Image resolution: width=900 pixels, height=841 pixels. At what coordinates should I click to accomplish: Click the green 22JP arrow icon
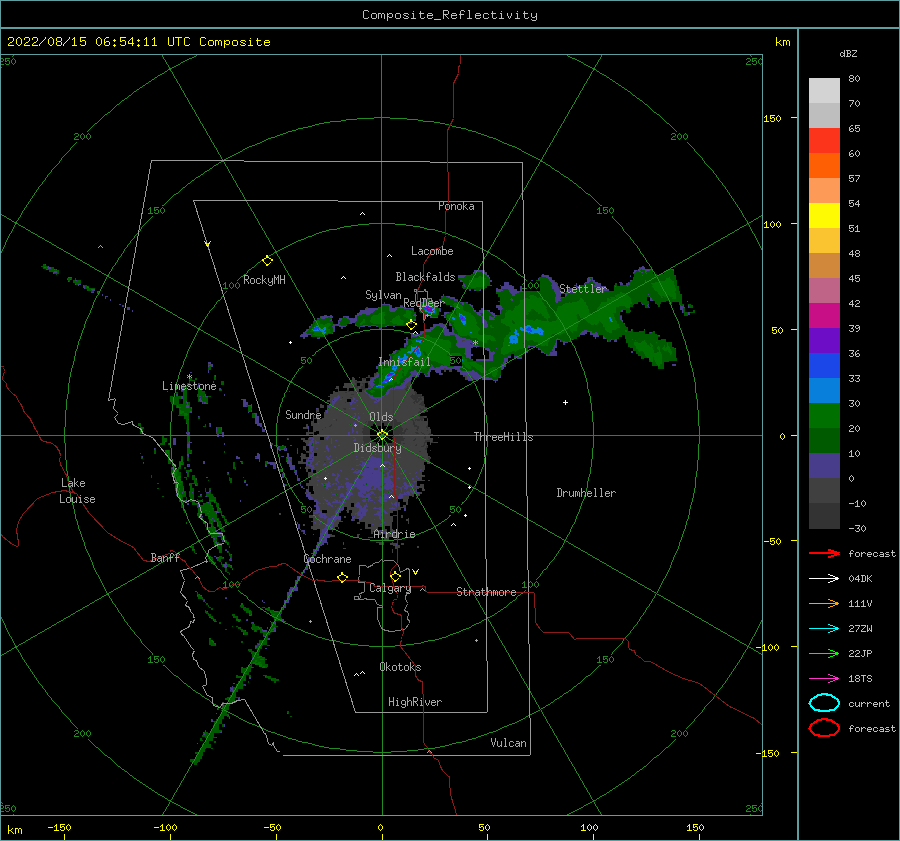[x=824, y=653]
